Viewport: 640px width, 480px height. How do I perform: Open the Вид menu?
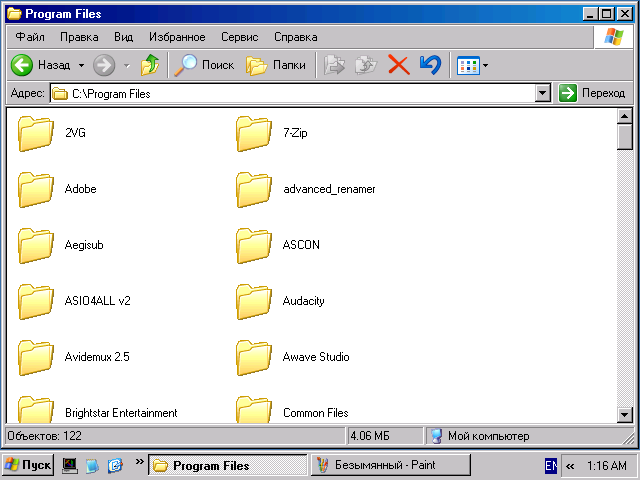tap(123, 37)
